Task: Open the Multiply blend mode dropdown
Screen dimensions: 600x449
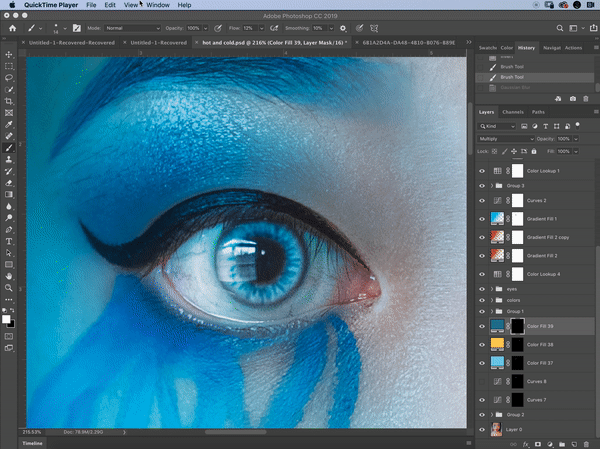Action: point(505,139)
